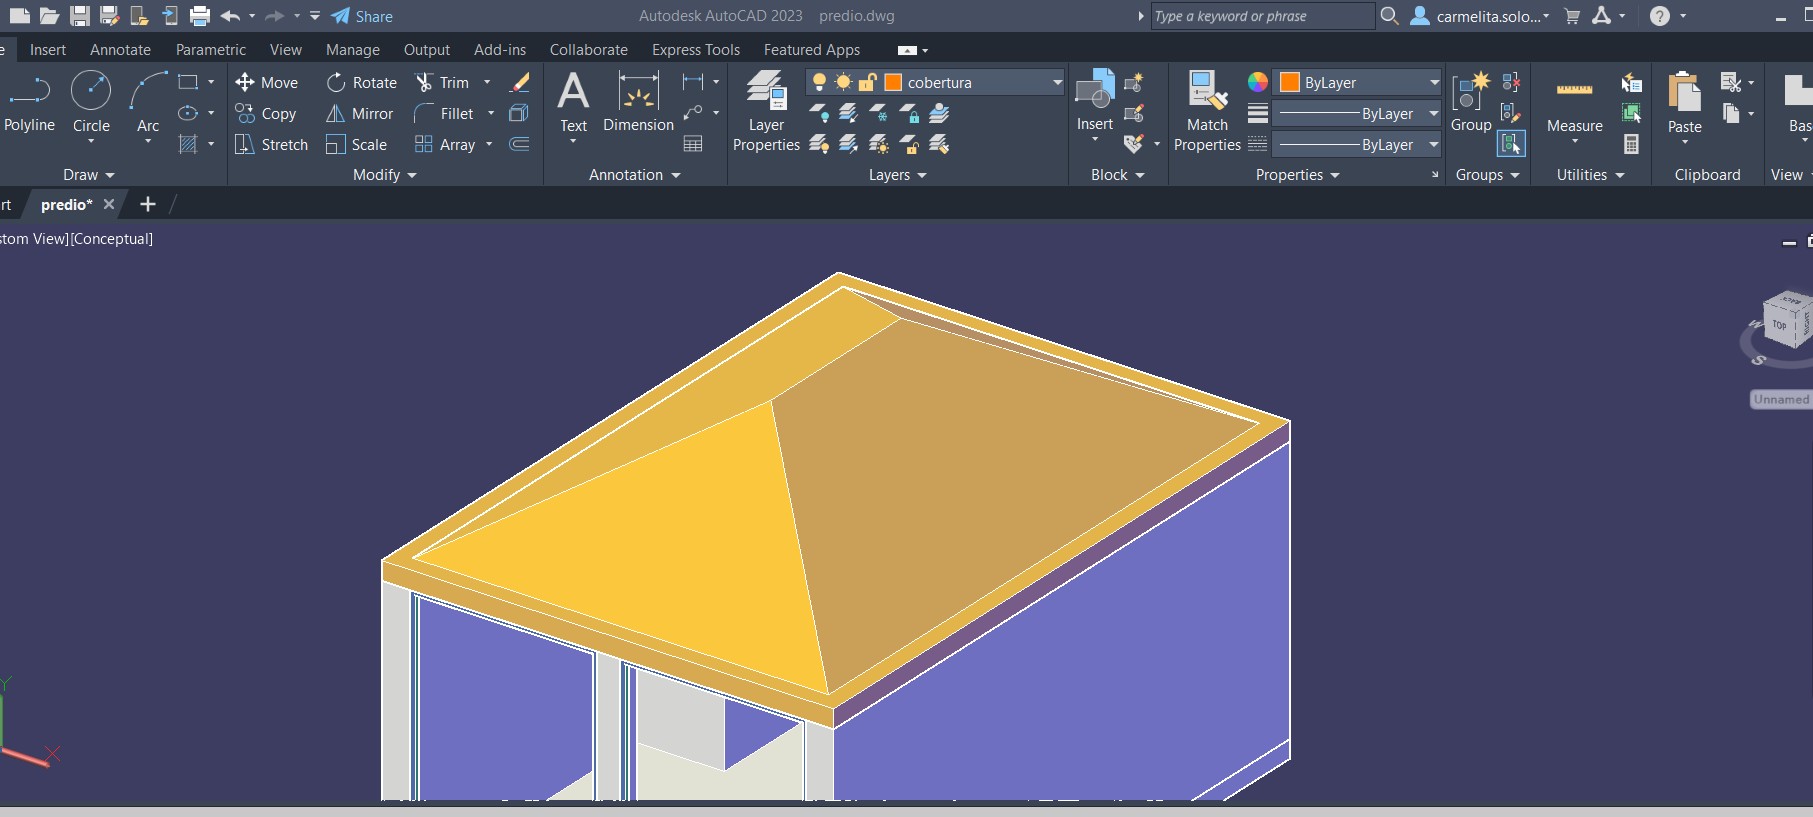Click the Thaw All Layers icon
1813x817 pixels.
(879, 144)
